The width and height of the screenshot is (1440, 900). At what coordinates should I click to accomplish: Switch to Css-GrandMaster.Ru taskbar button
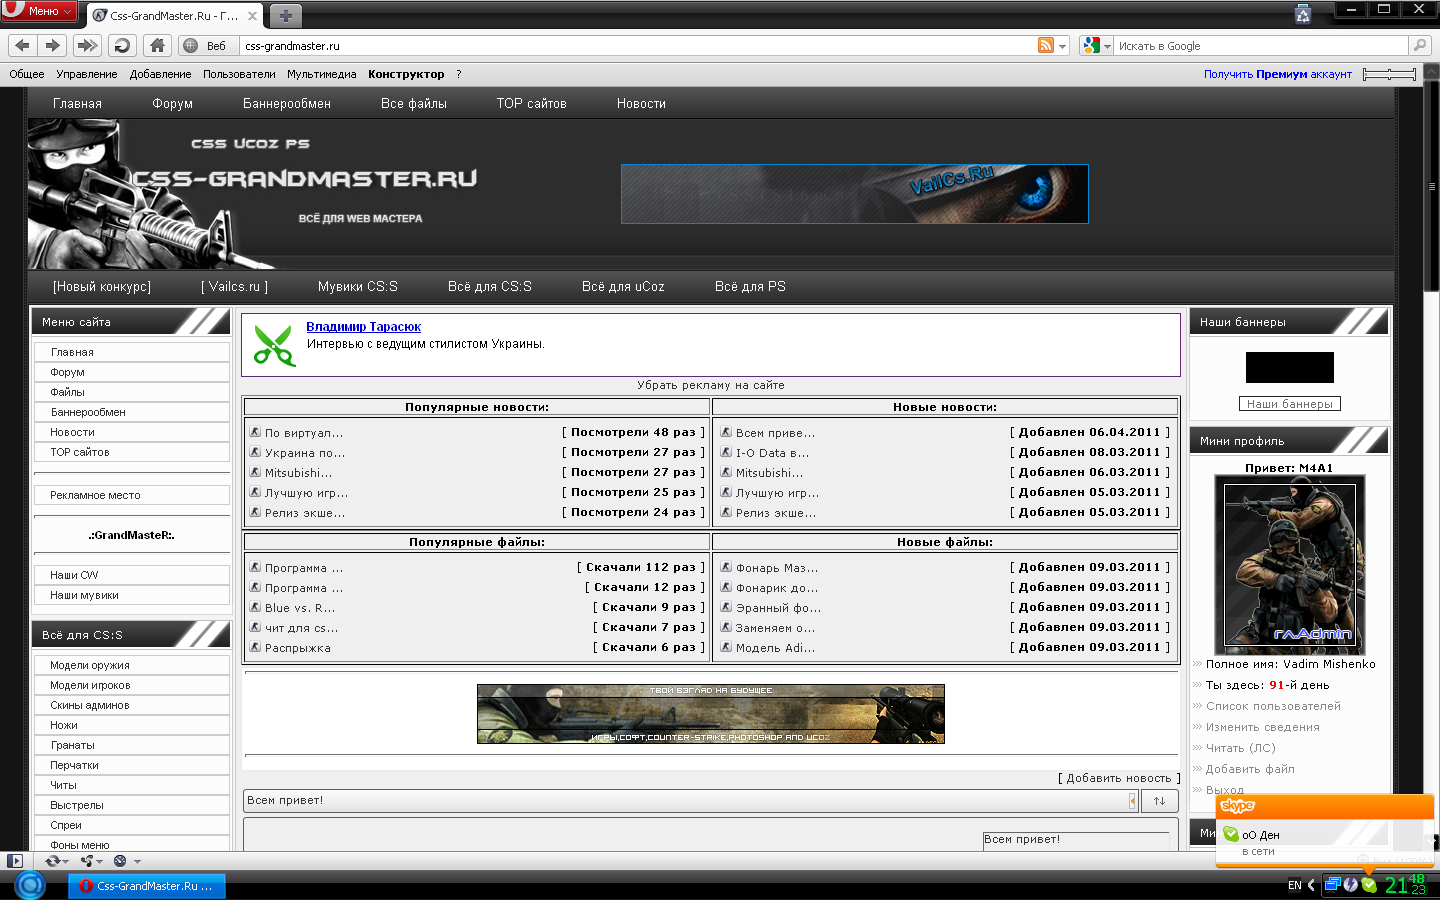click(147, 886)
